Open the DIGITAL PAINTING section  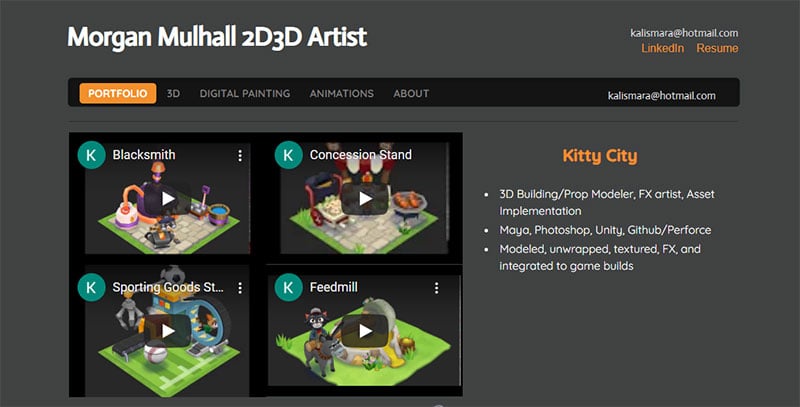(x=245, y=93)
